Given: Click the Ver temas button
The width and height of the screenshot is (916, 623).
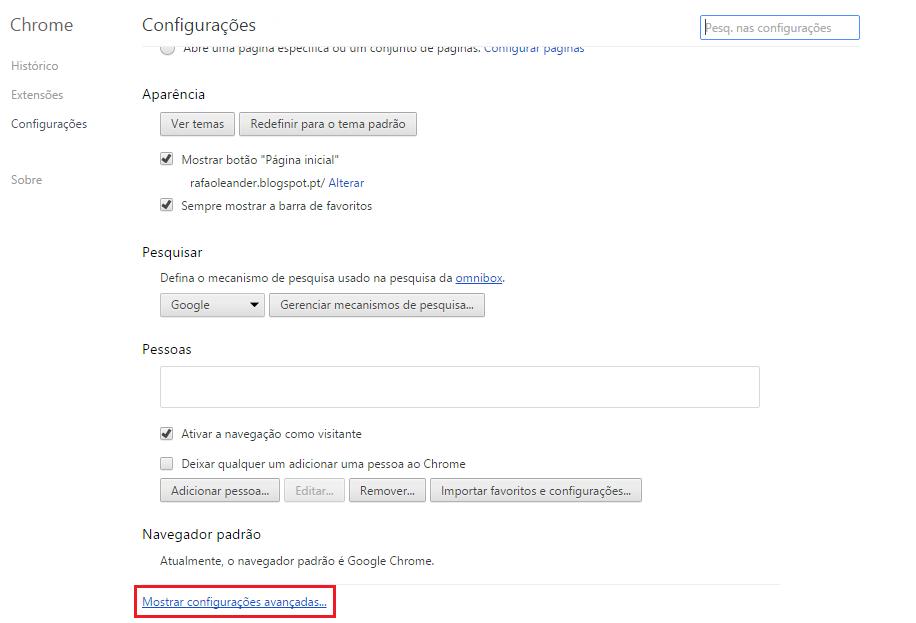Looking at the screenshot, I should tap(198, 124).
